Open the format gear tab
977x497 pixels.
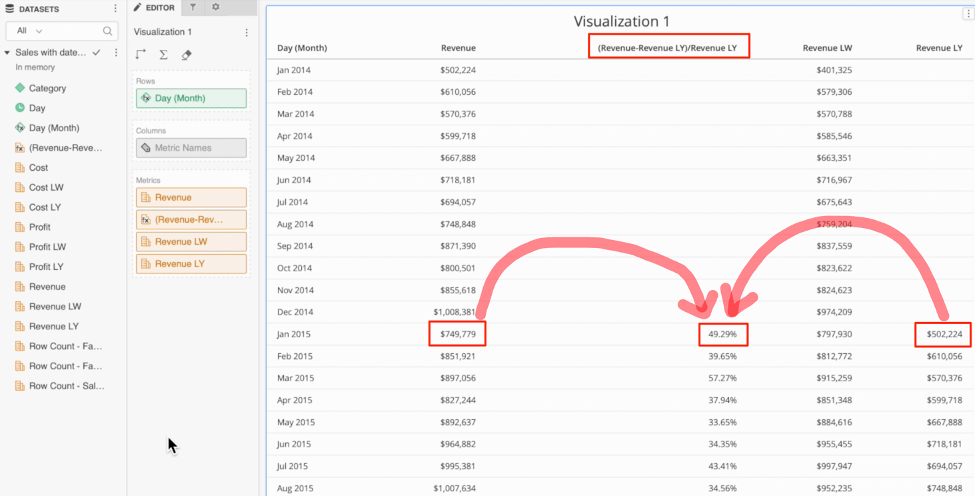point(215,8)
